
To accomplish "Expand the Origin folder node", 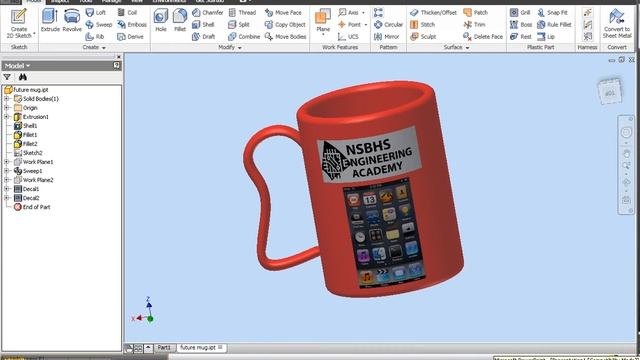I will (7, 108).
